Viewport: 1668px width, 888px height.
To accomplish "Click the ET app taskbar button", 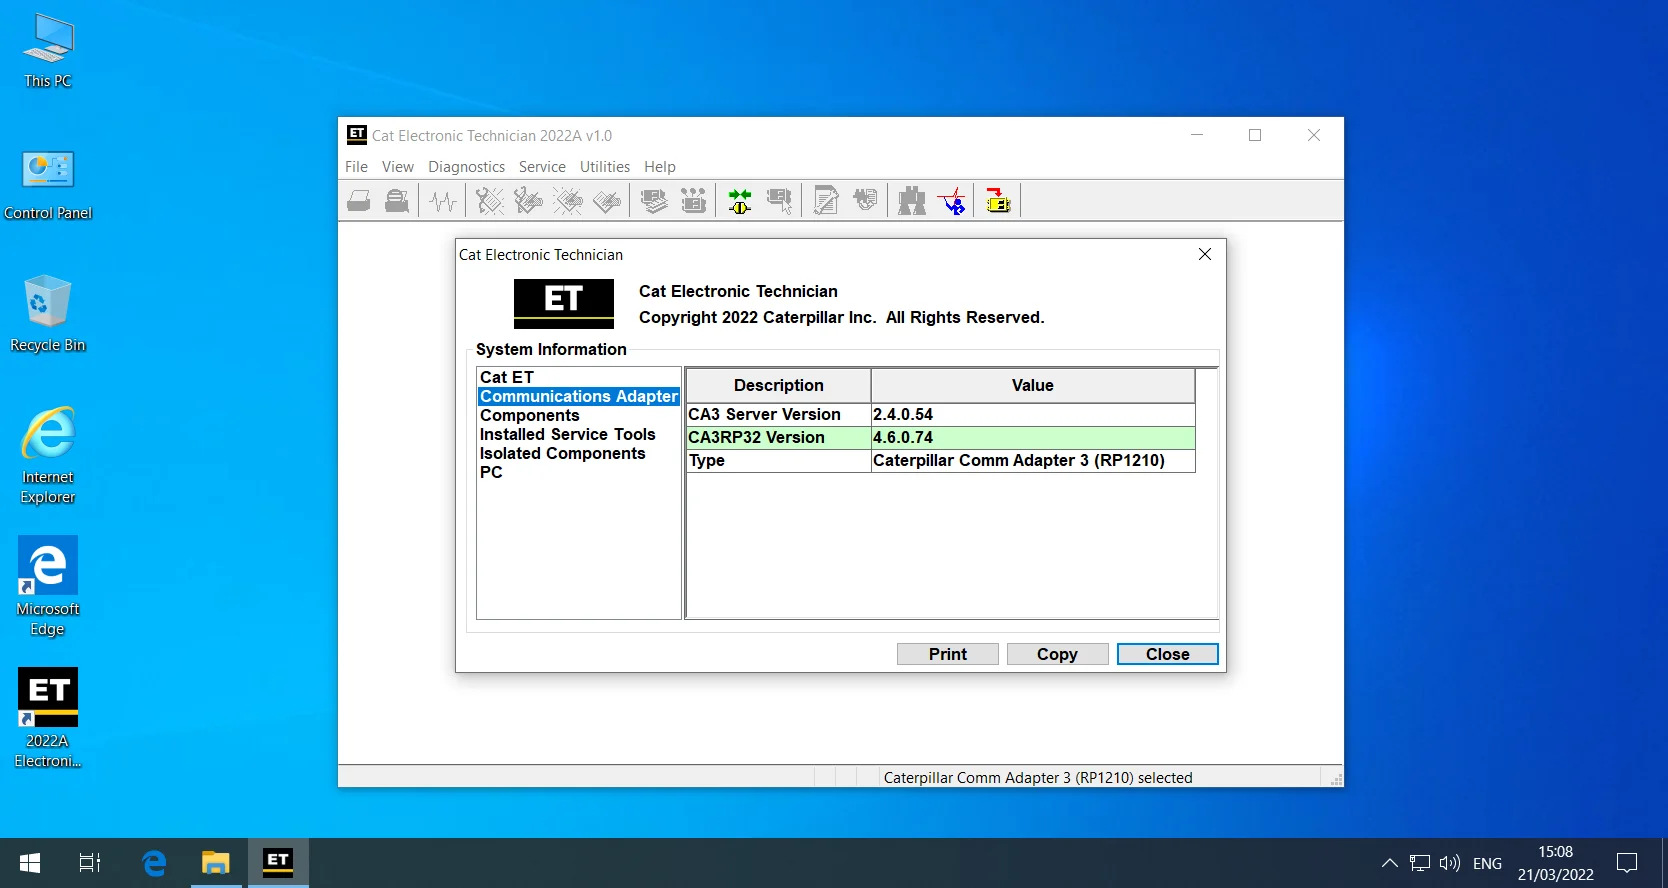I will [x=278, y=863].
